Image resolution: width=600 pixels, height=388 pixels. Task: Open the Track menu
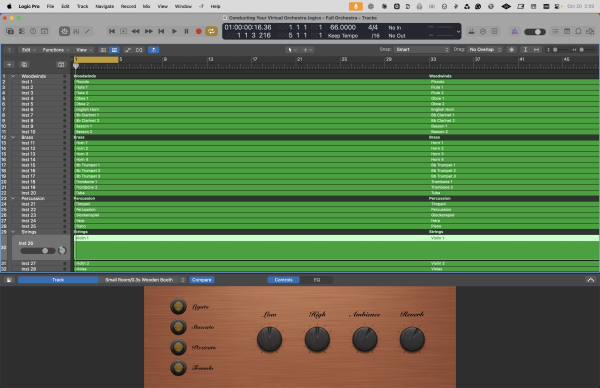(x=82, y=7)
